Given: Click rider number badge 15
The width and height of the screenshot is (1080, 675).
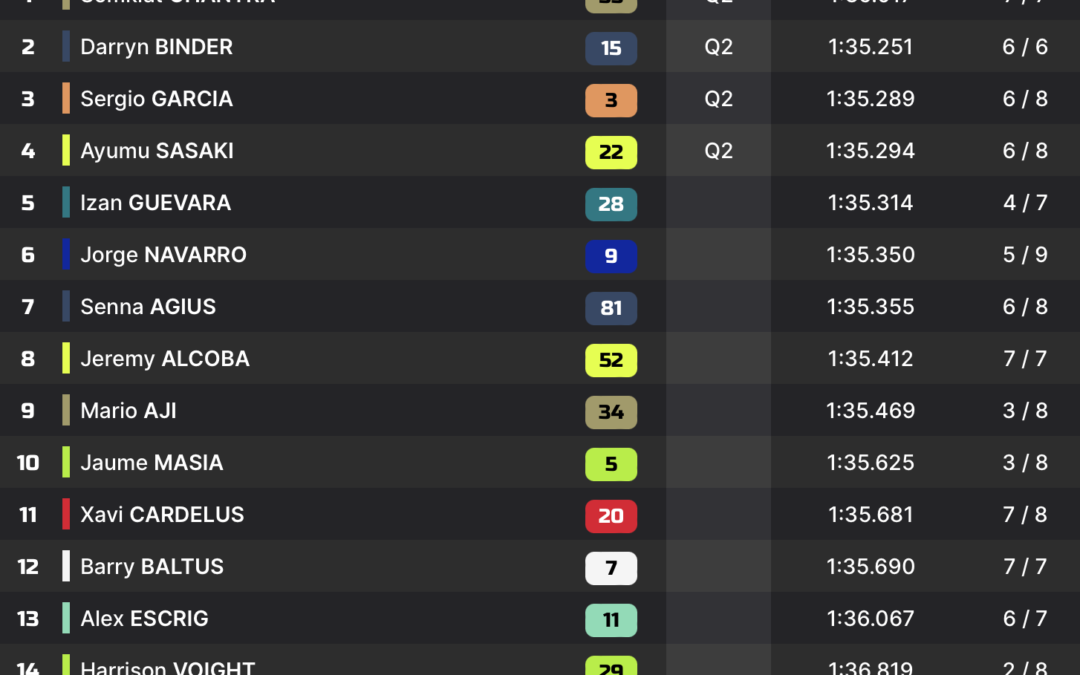Looking at the screenshot, I should point(611,48).
